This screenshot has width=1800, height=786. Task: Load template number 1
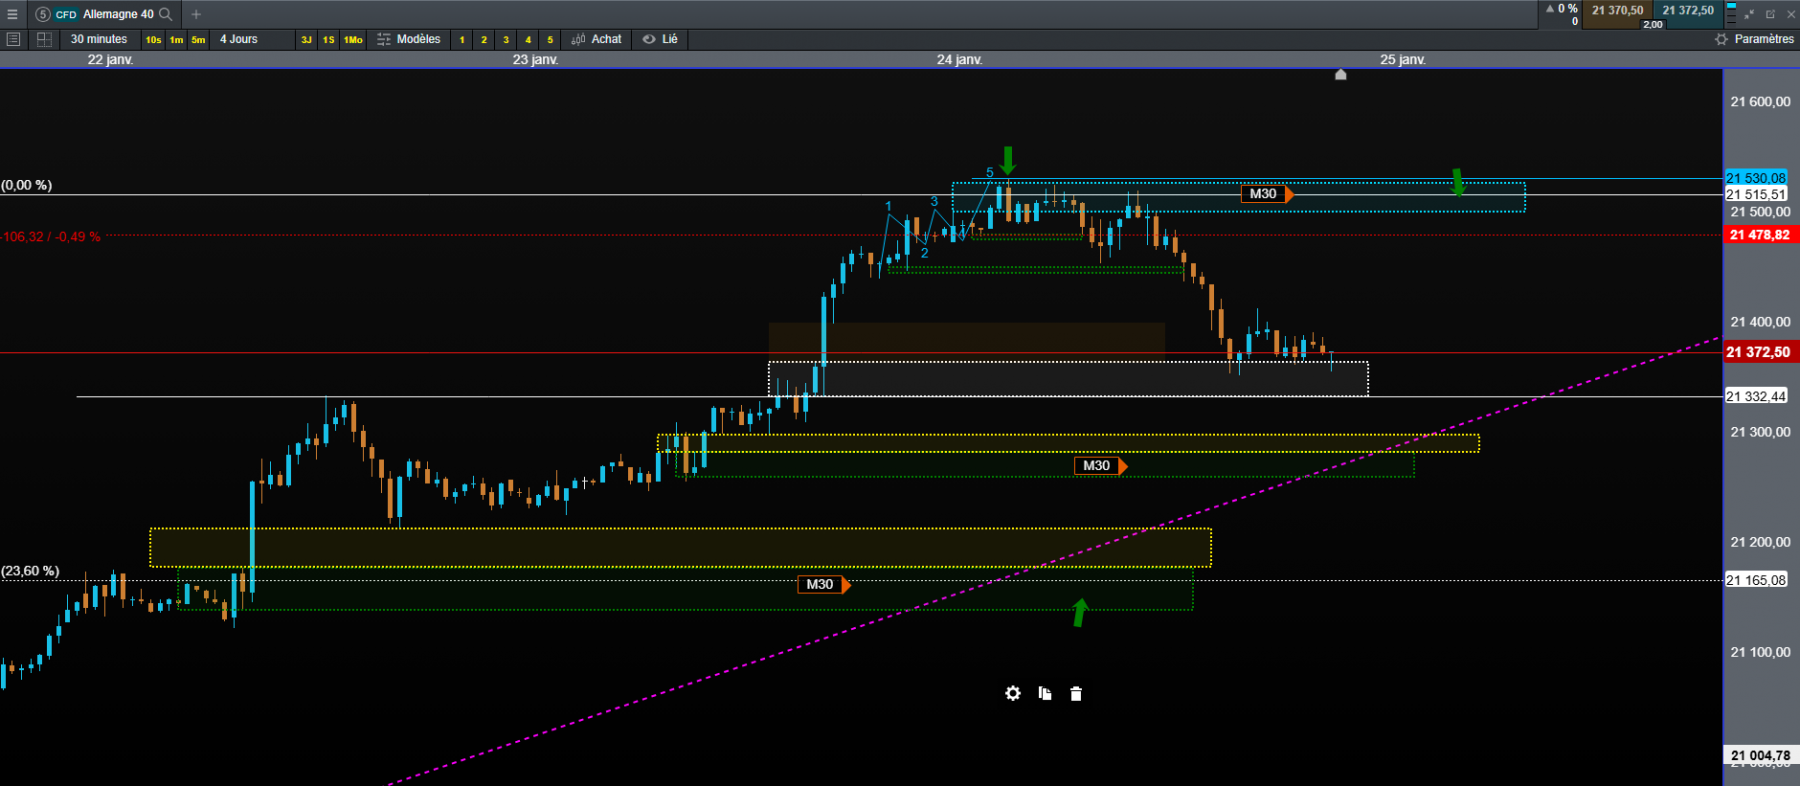pos(462,40)
